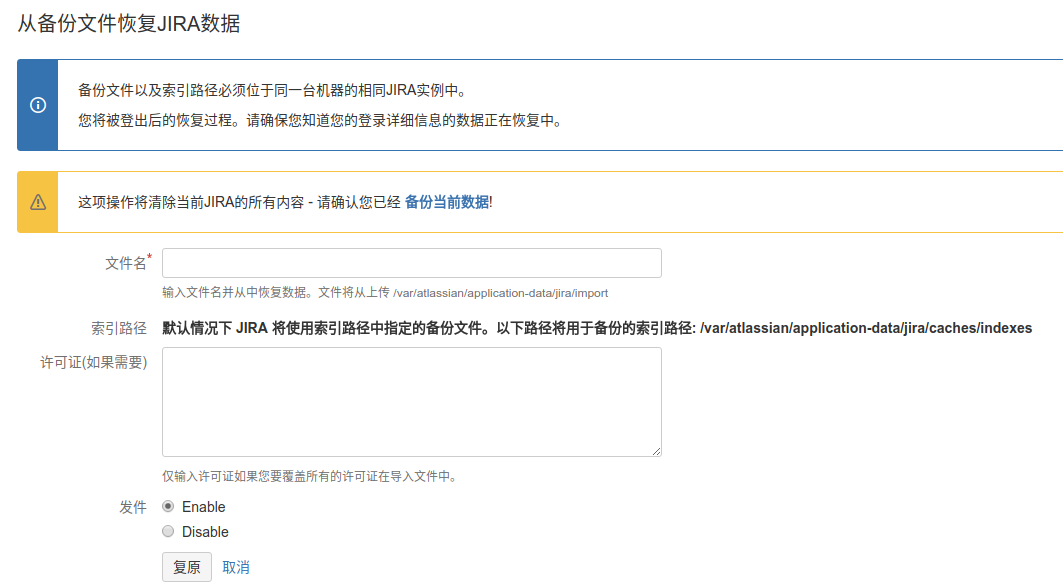
Task: Select the Disable radio button
Action: coord(168,532)
